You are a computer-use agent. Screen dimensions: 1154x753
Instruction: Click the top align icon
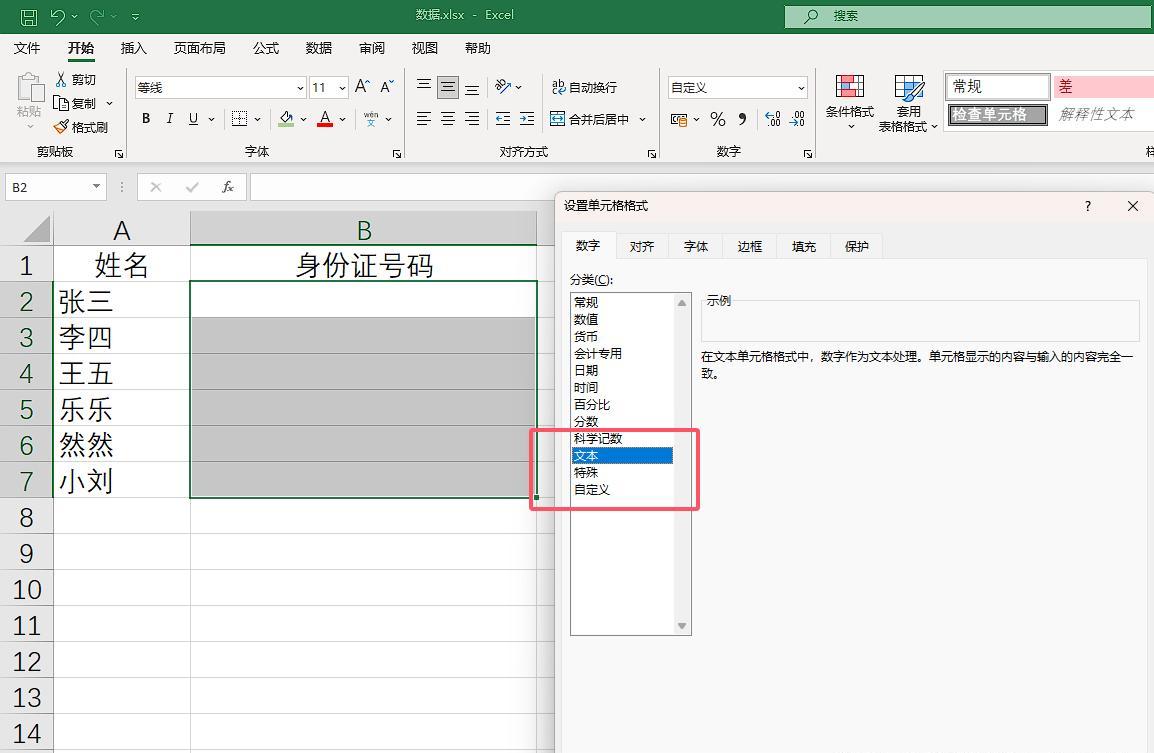pyautogui.click(x=424, y=87)
